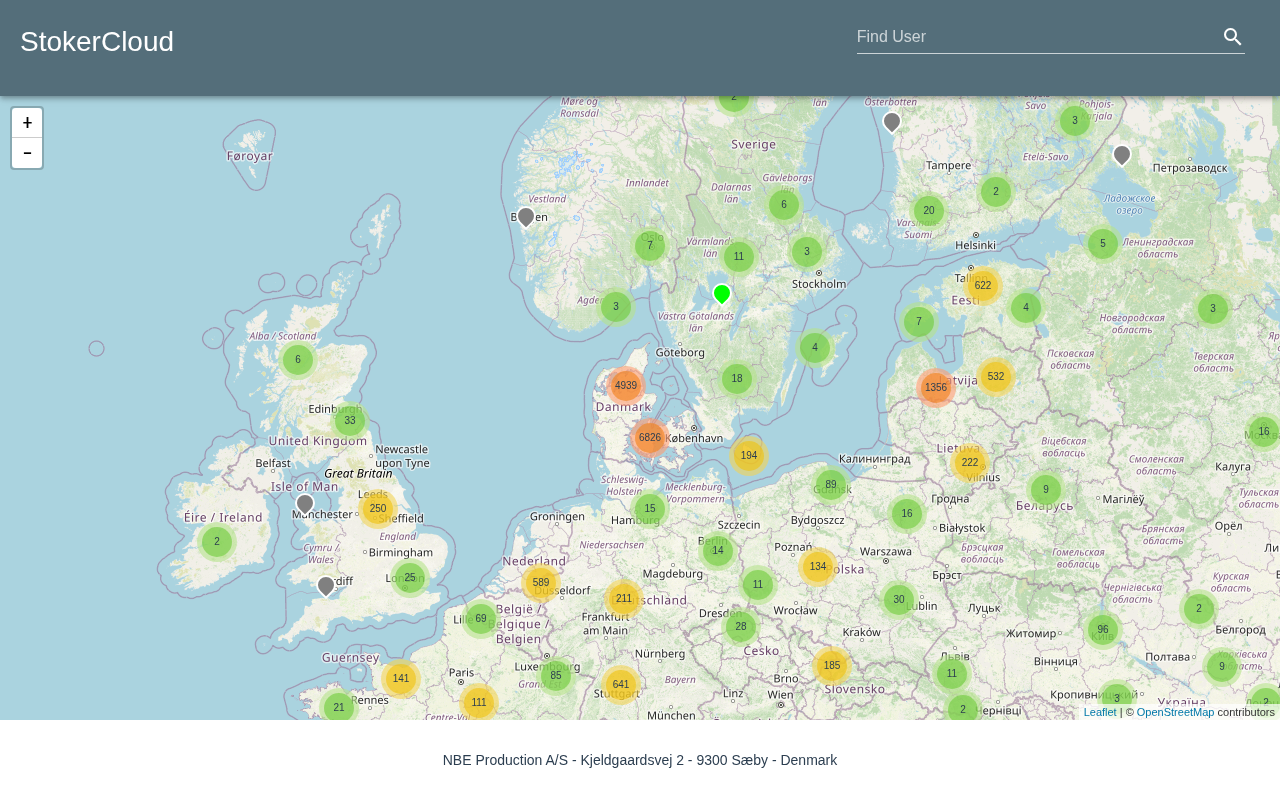Open the OpenStreetMap attribution link

pos(1174,712)
